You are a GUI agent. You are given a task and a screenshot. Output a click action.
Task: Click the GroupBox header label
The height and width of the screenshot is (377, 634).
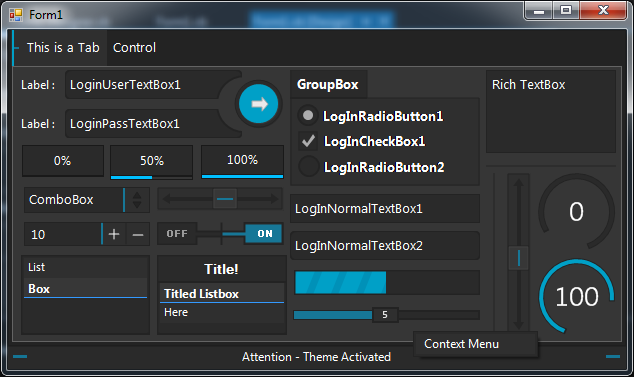coord(328,84)
